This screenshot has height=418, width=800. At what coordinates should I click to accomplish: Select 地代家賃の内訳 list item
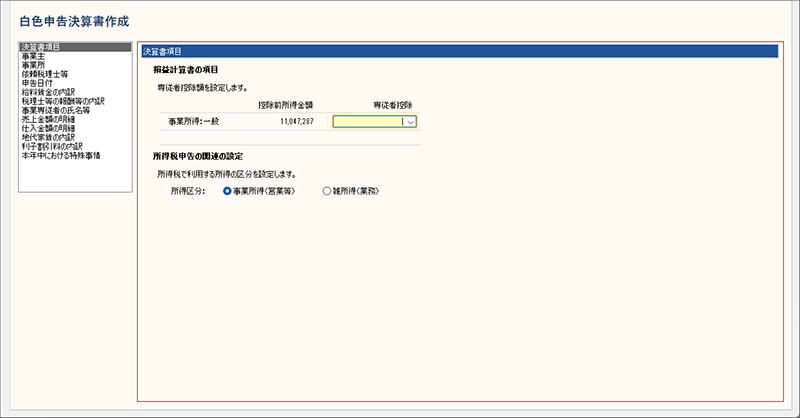(x=47, y=137)
